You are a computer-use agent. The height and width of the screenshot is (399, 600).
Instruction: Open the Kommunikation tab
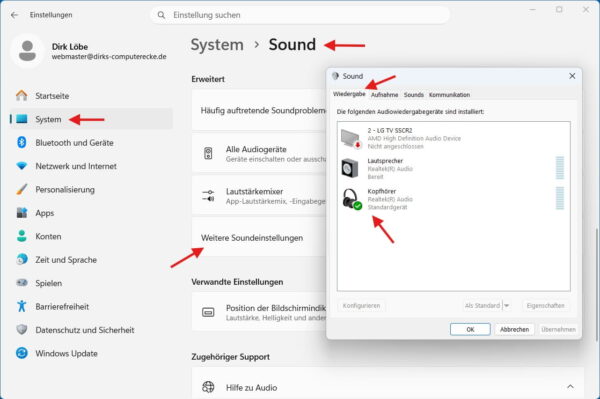[449, 95]
